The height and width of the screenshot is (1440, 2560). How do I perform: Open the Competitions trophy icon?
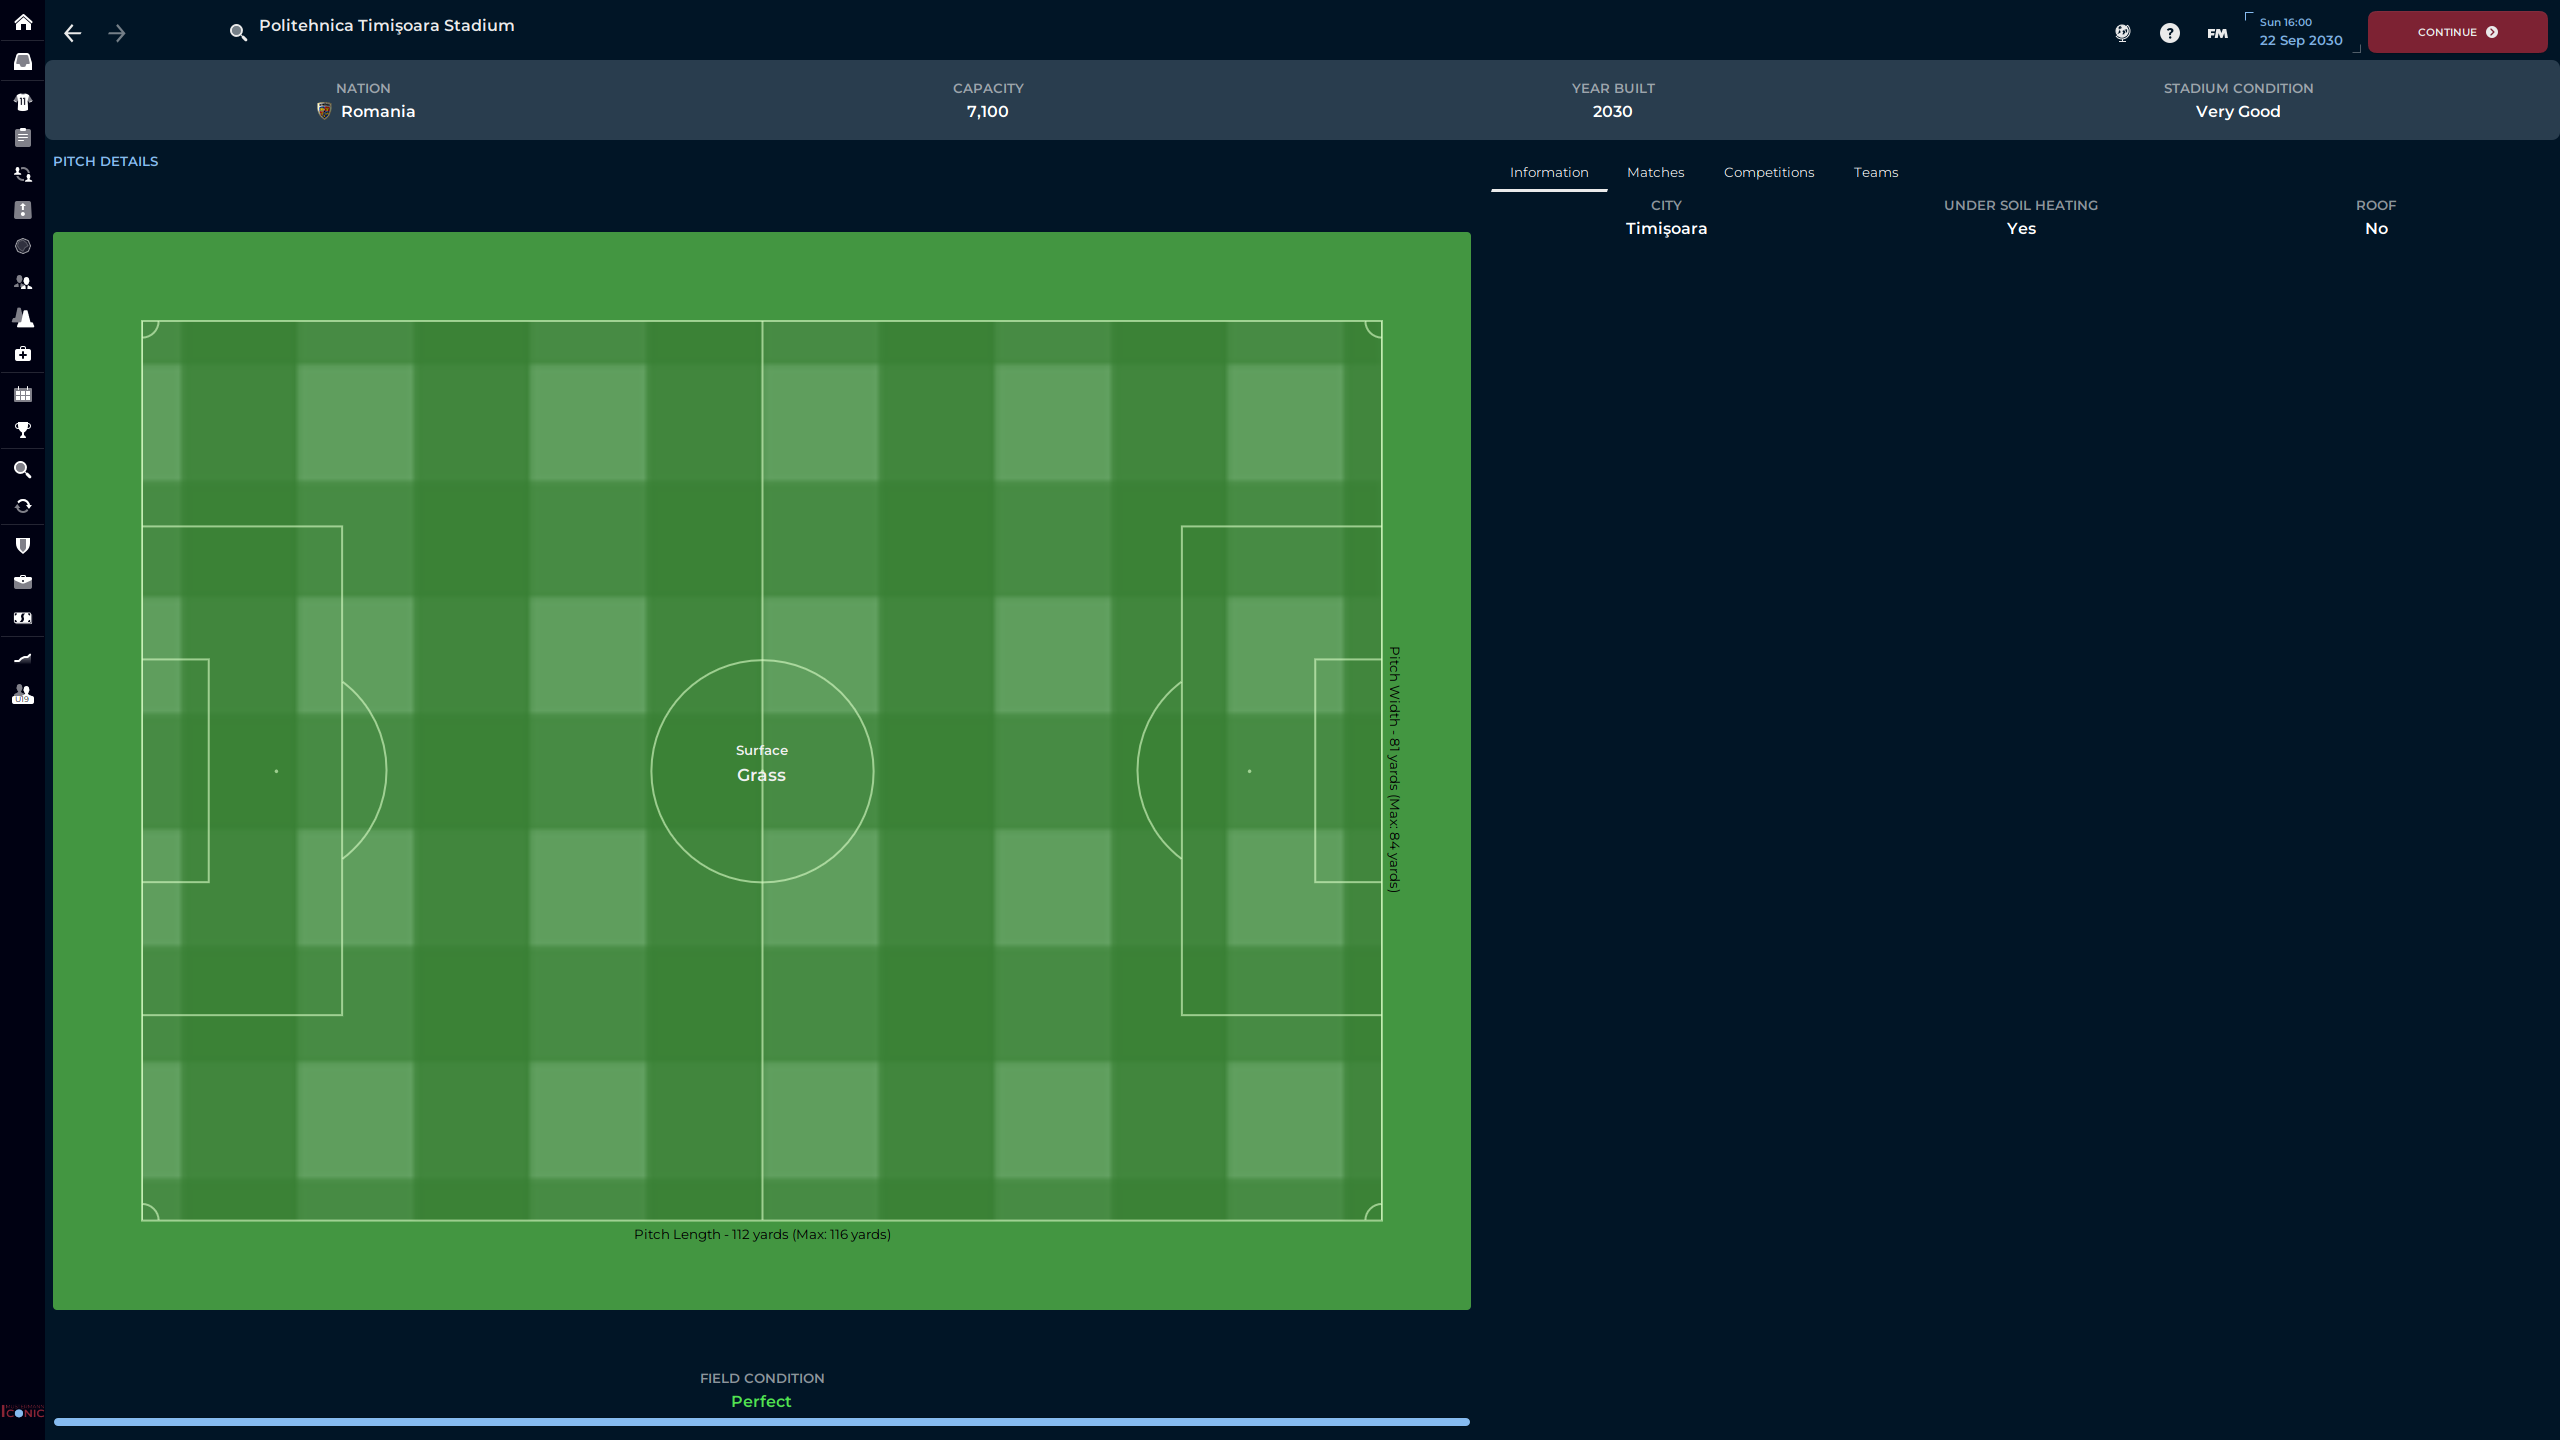[x=22, y=430]
